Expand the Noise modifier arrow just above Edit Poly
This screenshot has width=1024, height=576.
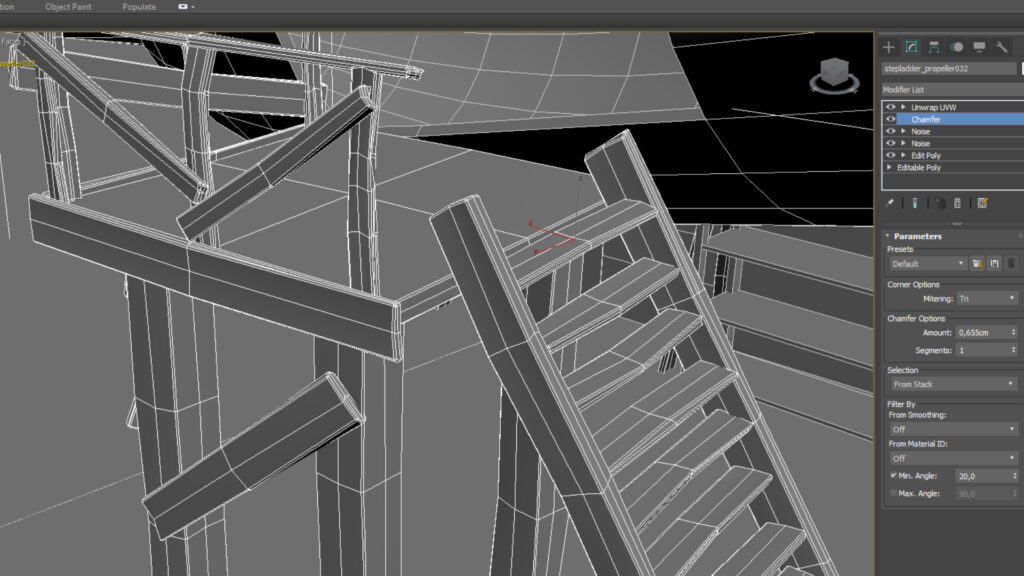click(904, 143)
